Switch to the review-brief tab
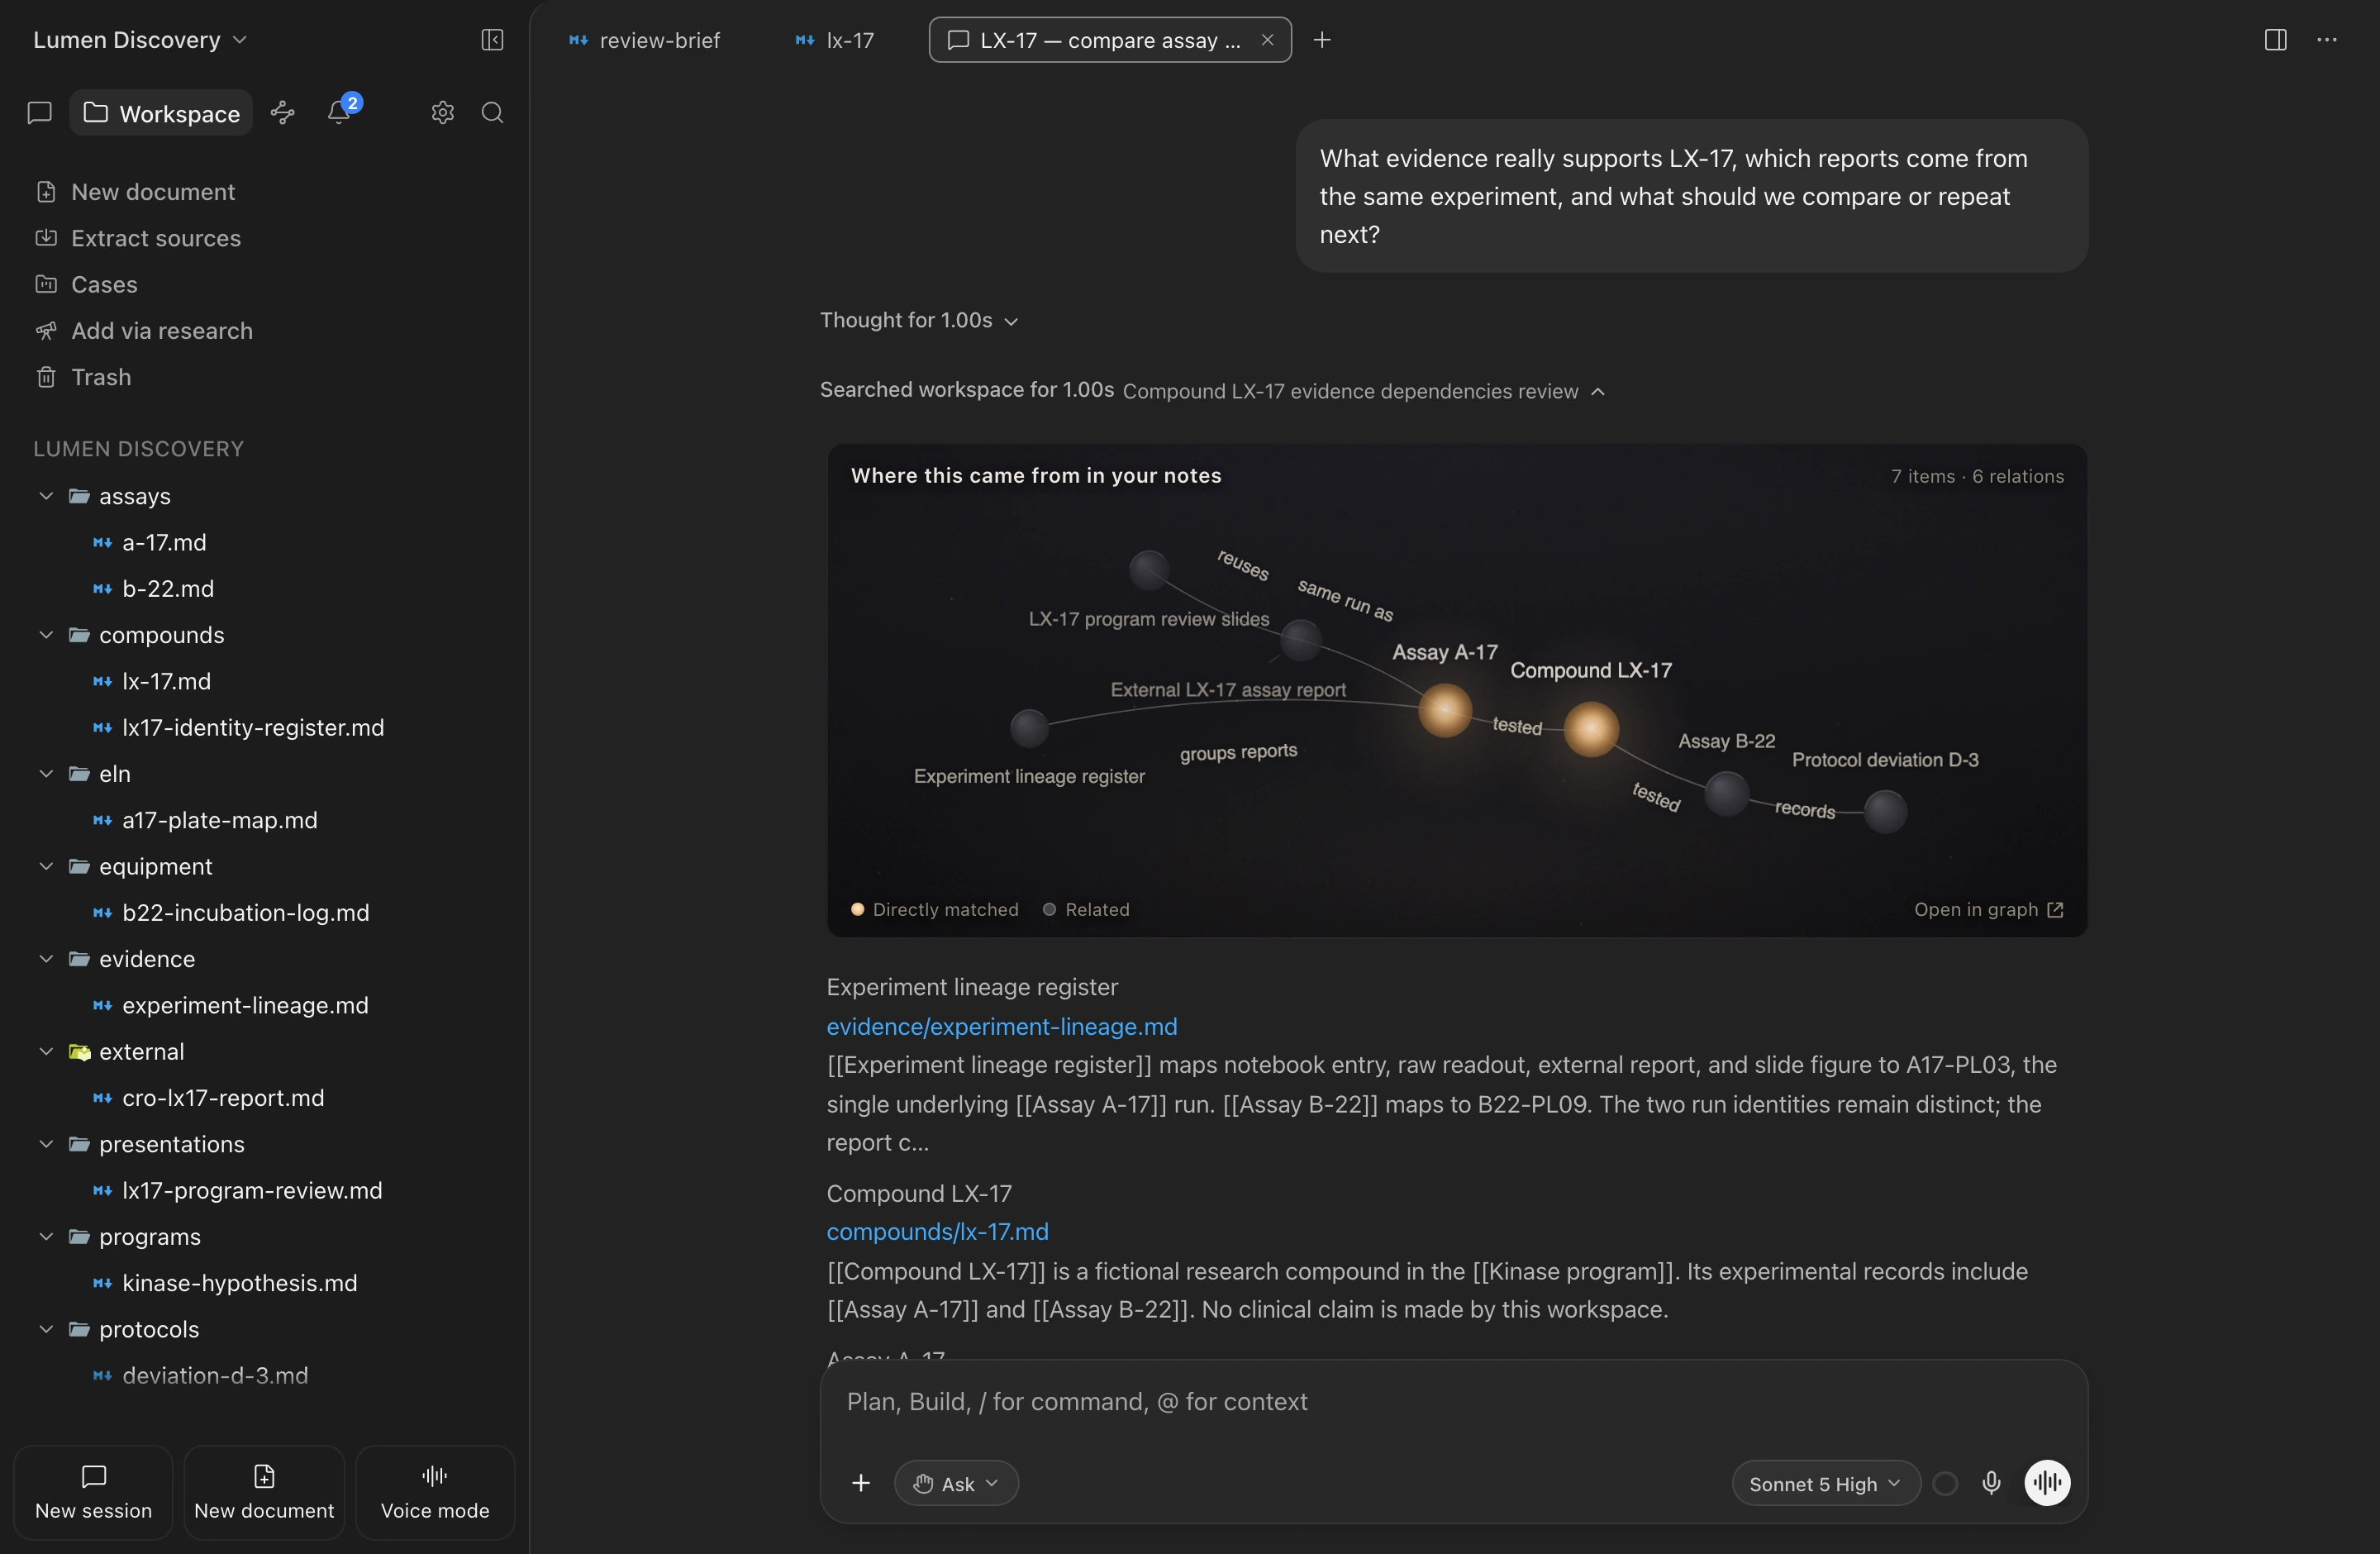This screenshot has width=2380, height=1554. pos(645,40)
